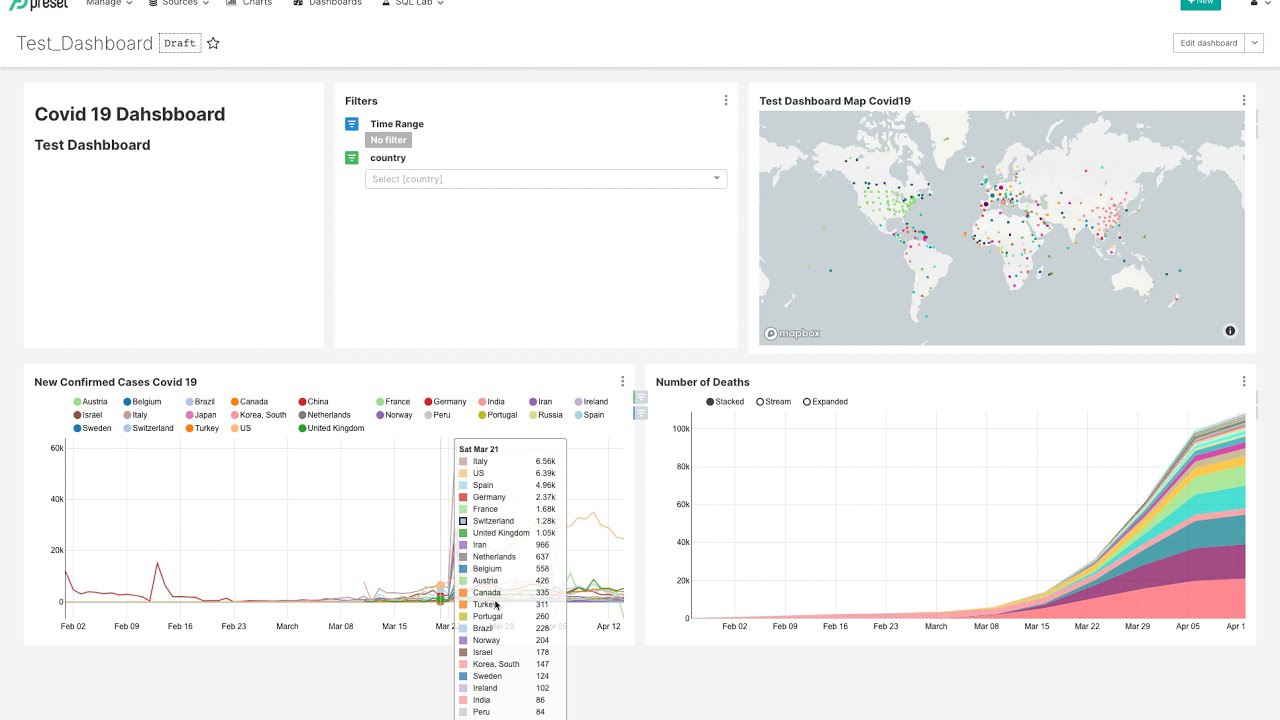1280x720 pixels.
Task: Click the preset logo
Action: tap(38, 4)
